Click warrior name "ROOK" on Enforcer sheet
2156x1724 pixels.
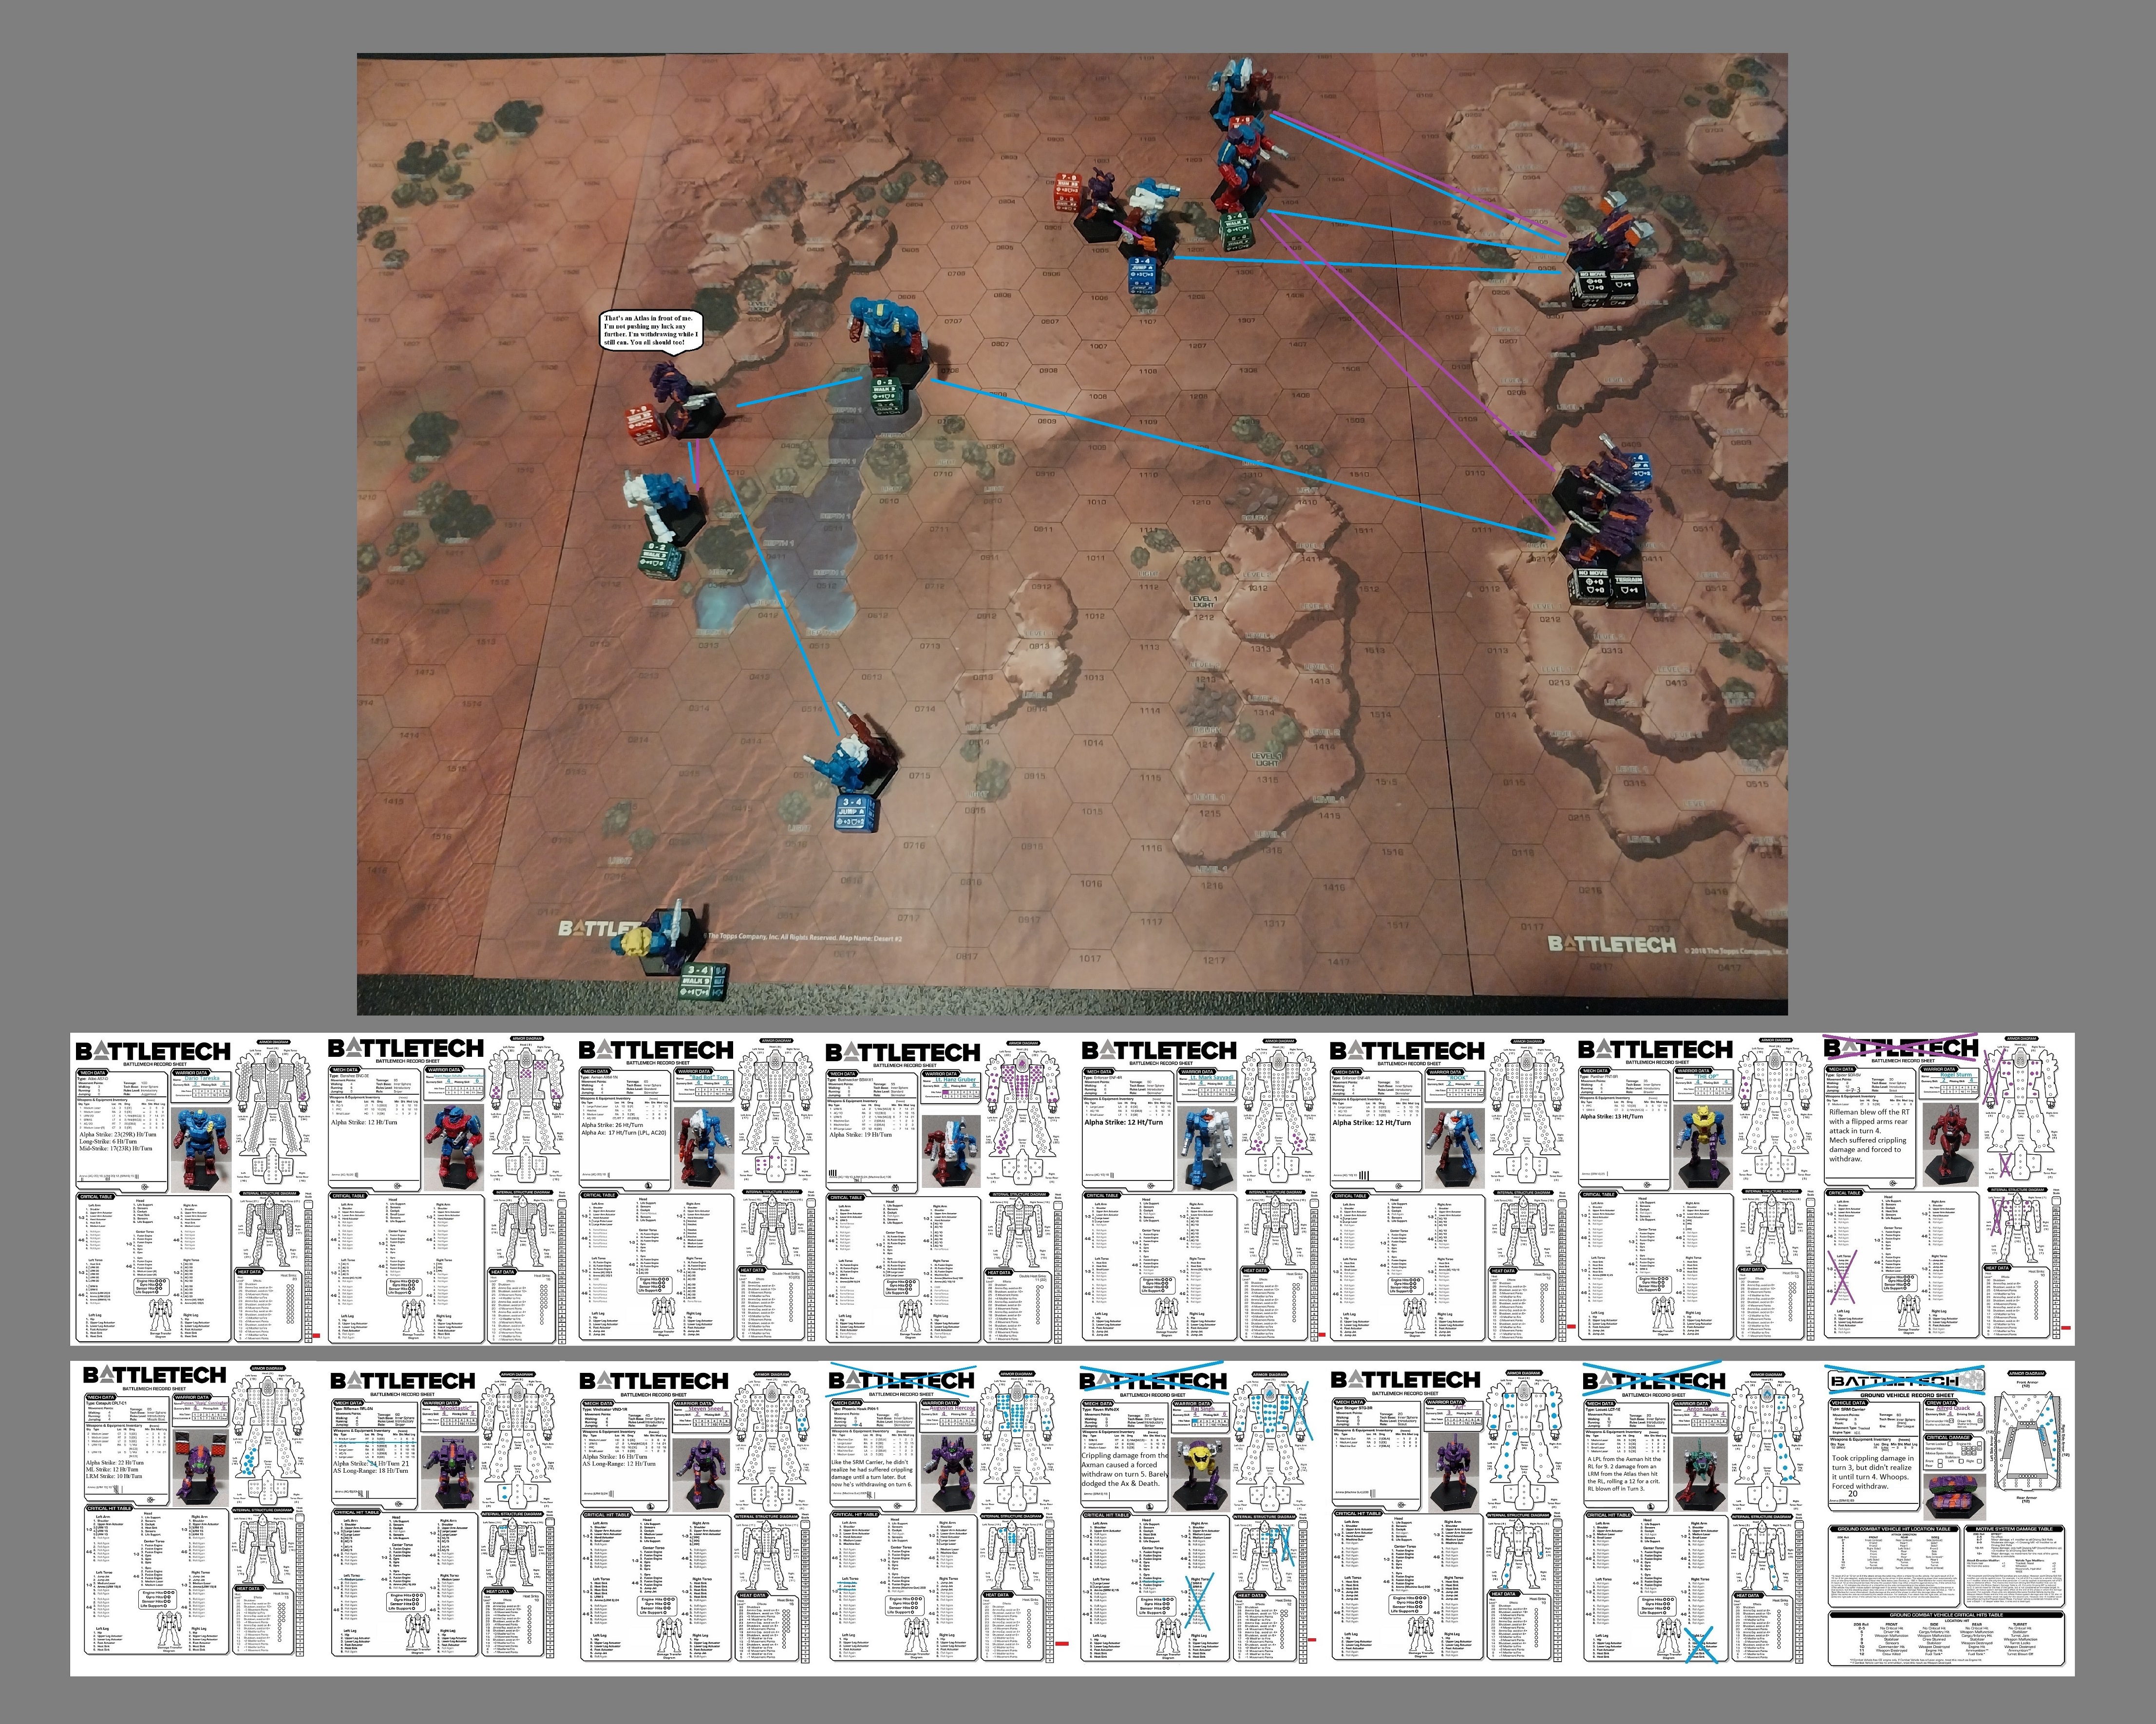click(x=1458, y=1078)
